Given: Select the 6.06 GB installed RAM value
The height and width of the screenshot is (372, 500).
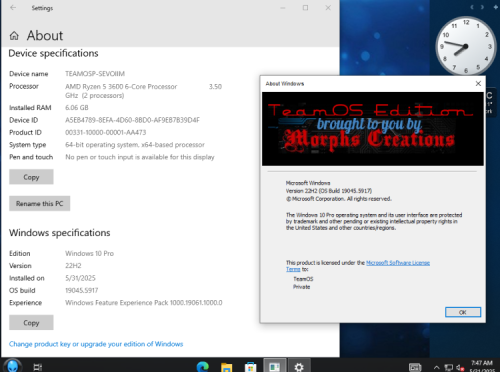Looking at the screenshot, I should click(77, 108).
